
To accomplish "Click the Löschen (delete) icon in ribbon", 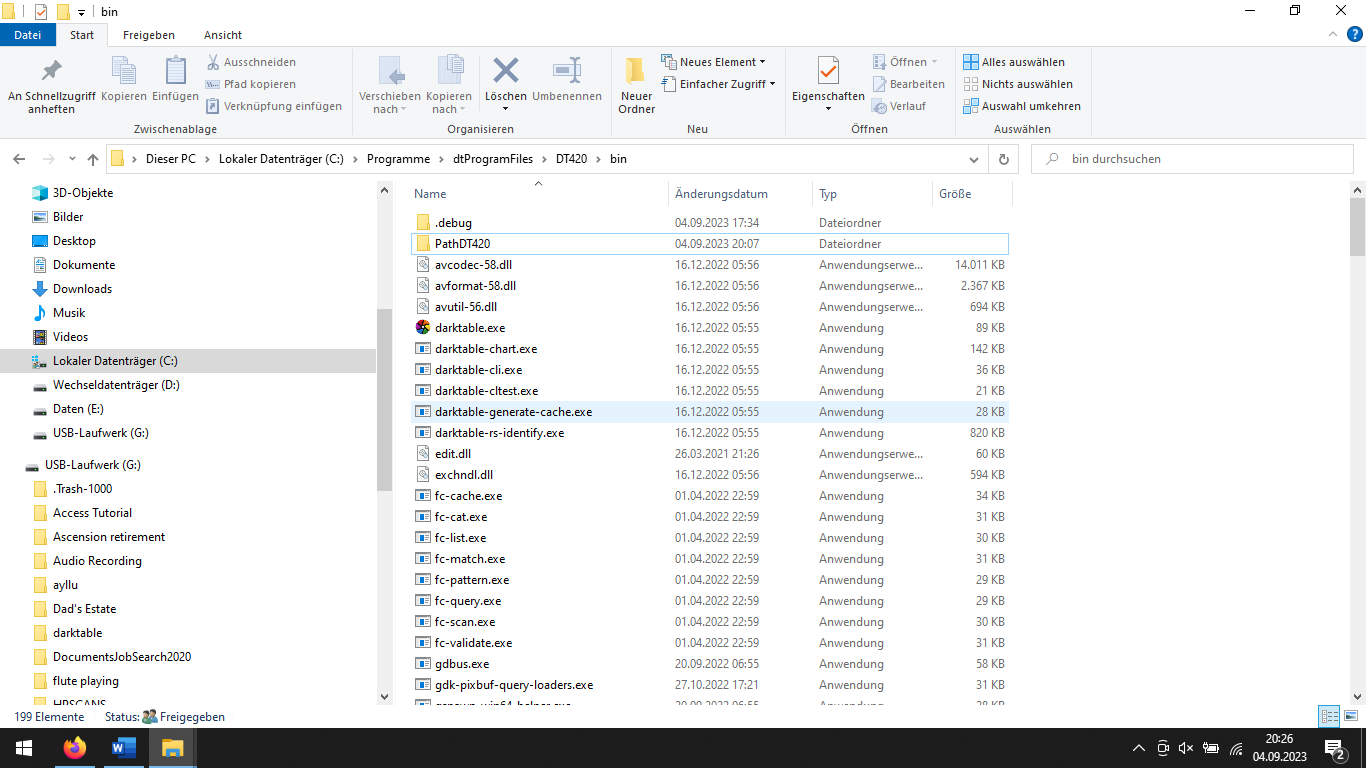I will click(x=506, y=73).
